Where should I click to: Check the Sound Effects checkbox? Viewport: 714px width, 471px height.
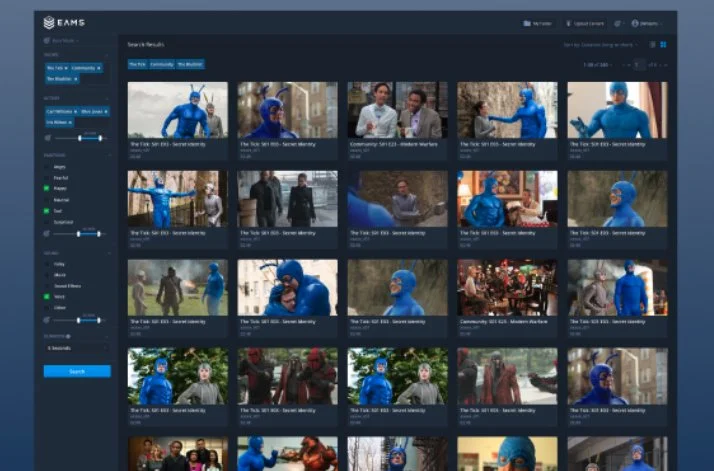point(46,286)
